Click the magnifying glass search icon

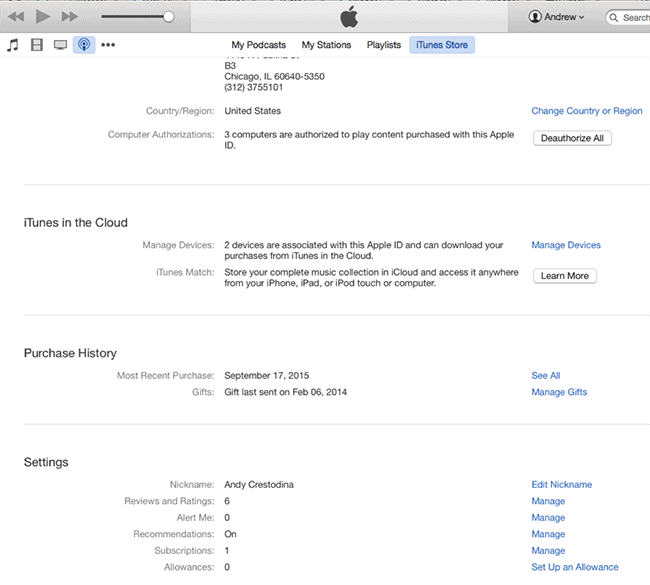pos(614,18)
